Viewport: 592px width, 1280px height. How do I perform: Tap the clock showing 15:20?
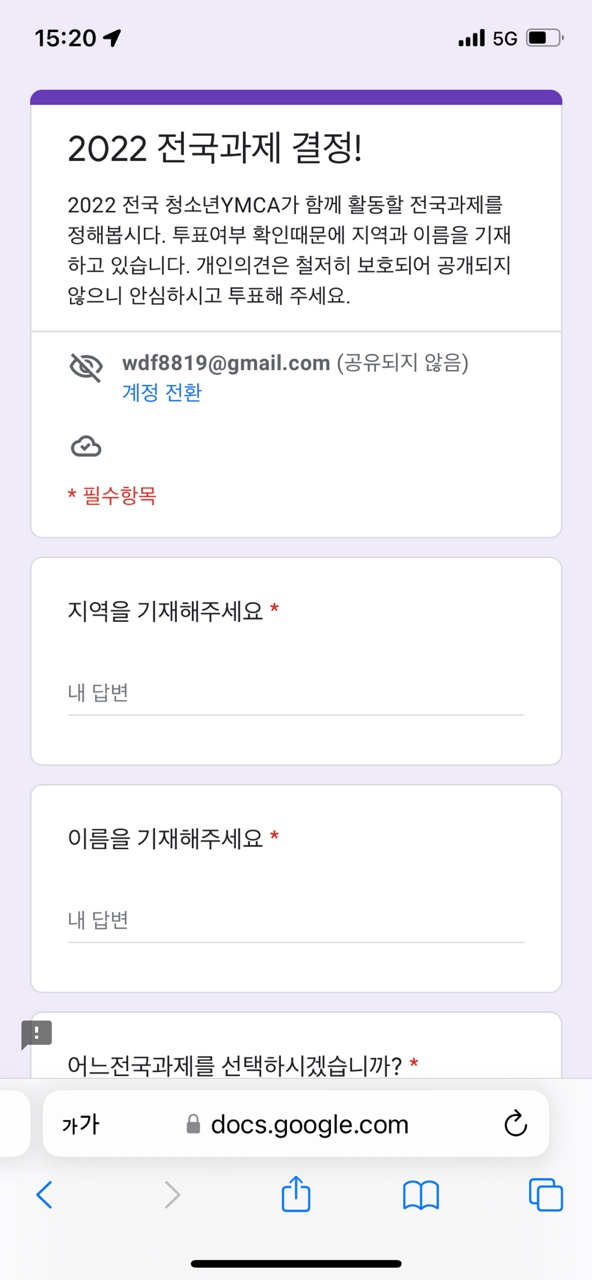(66, 38)
